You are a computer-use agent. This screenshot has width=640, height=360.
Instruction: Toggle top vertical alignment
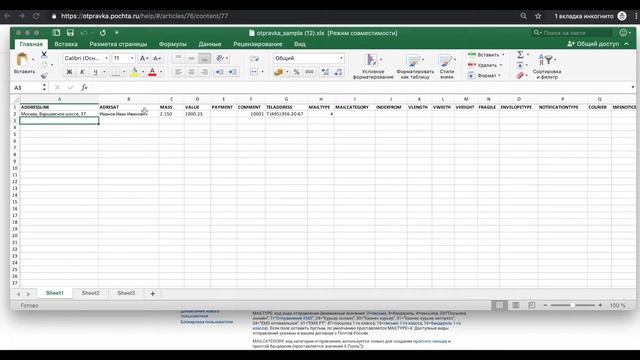pos(178,58)
